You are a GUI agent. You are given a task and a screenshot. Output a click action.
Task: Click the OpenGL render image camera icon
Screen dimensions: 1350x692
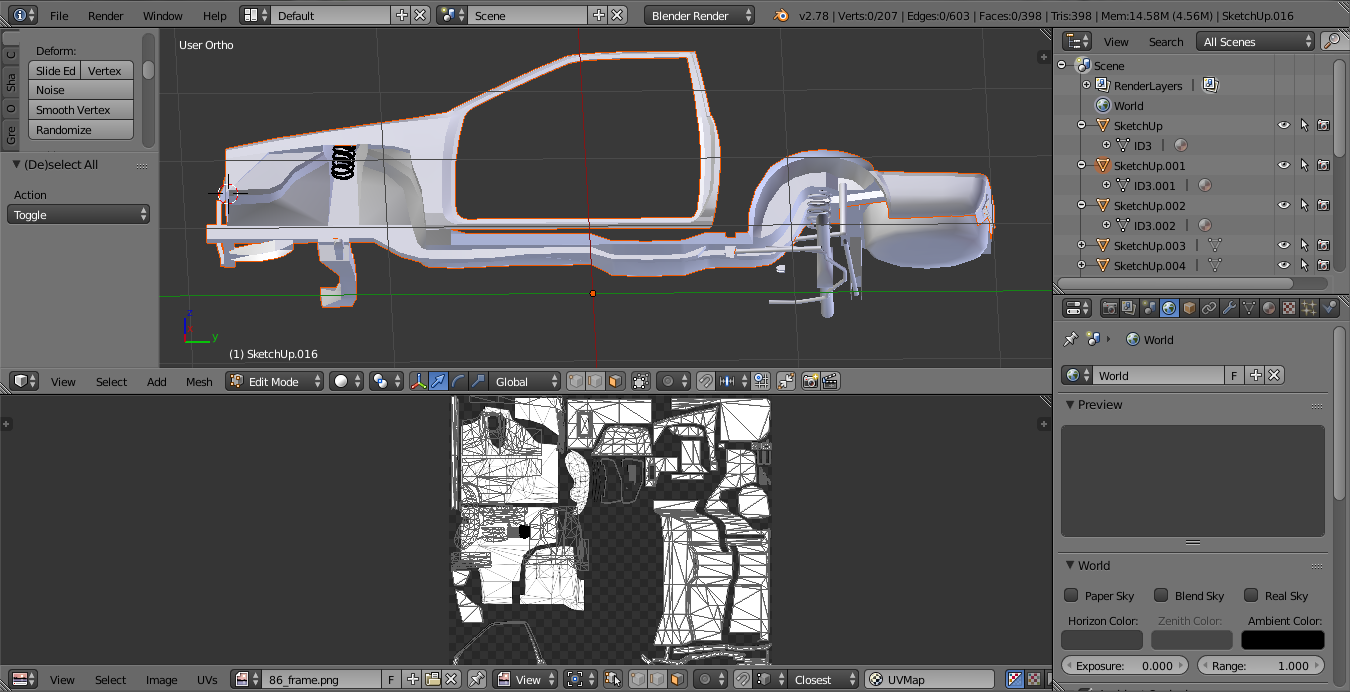(810, 381)
